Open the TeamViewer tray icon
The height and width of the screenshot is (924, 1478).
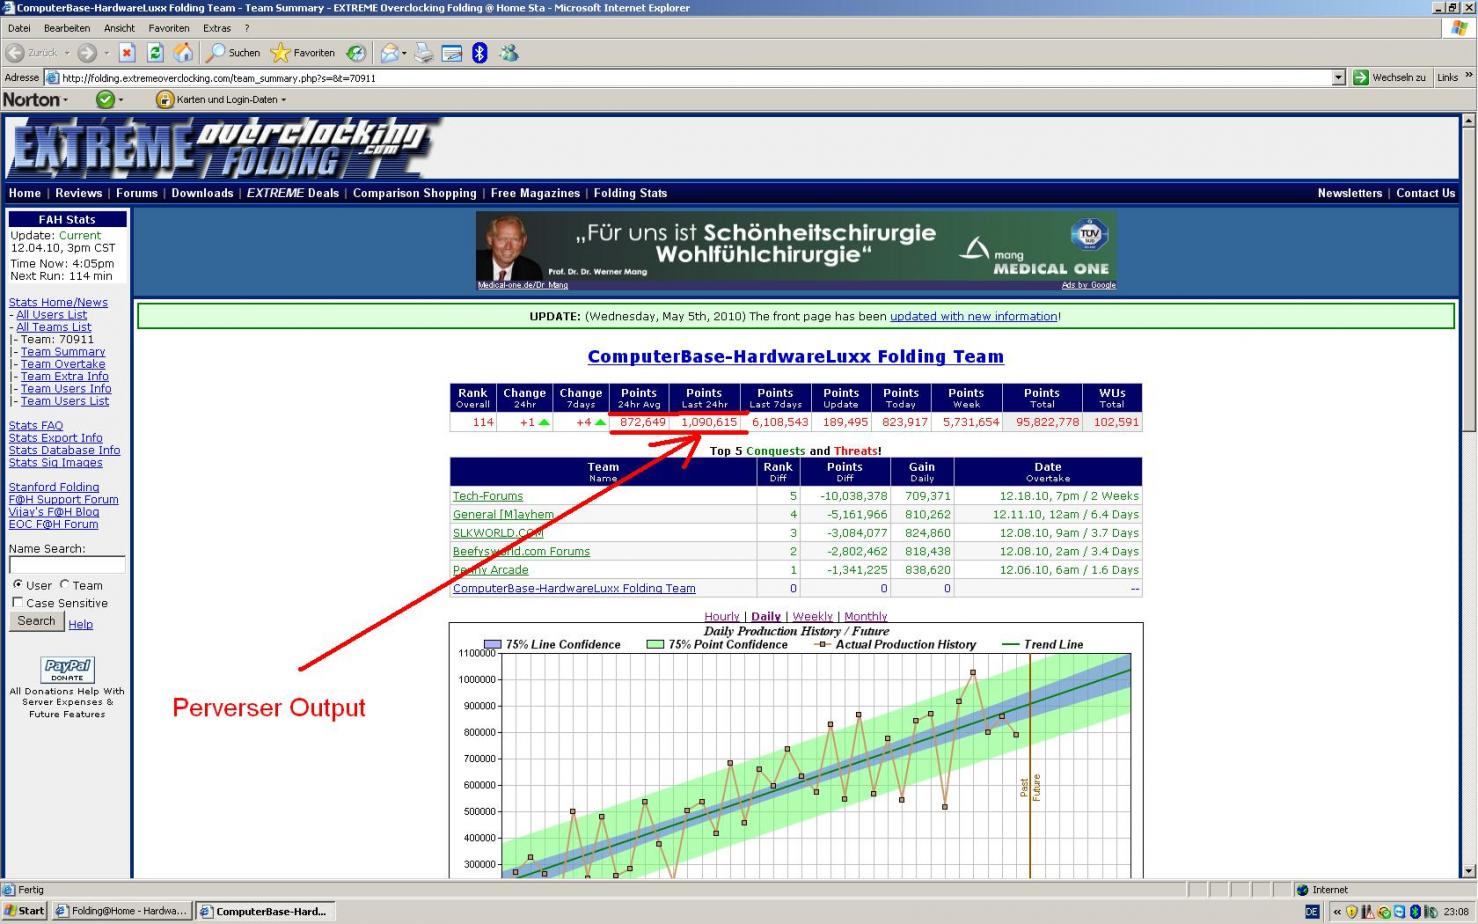[x=1400, y=911]
